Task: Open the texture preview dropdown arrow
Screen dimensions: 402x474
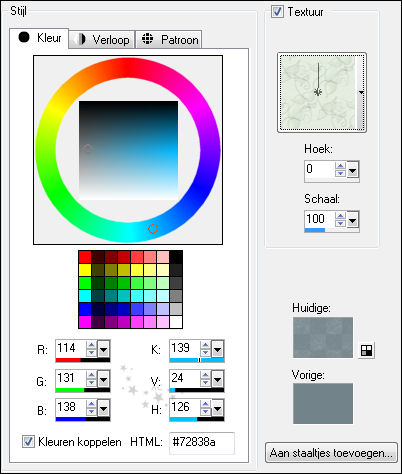Action: tap(361, 93)
